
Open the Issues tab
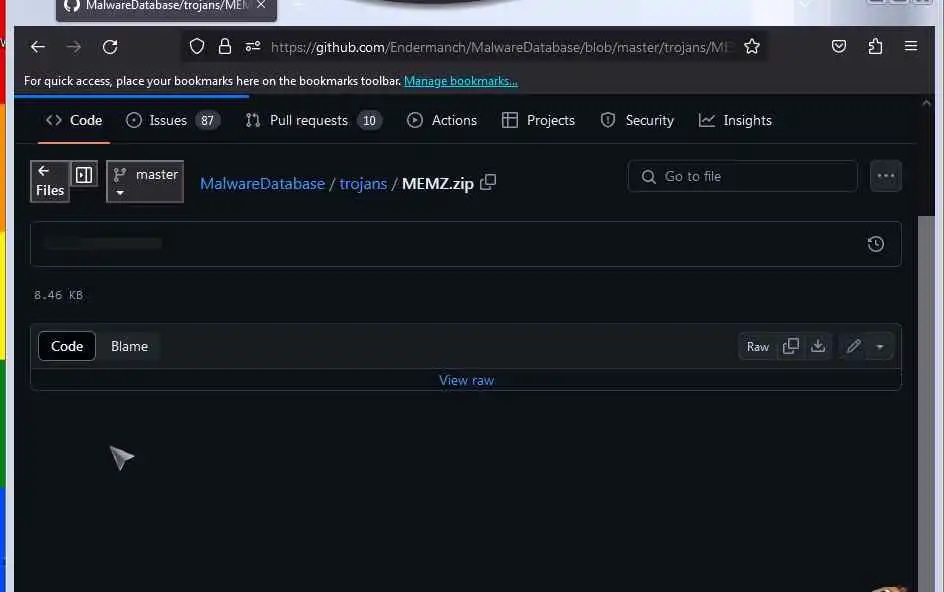[x=173, y=120]
